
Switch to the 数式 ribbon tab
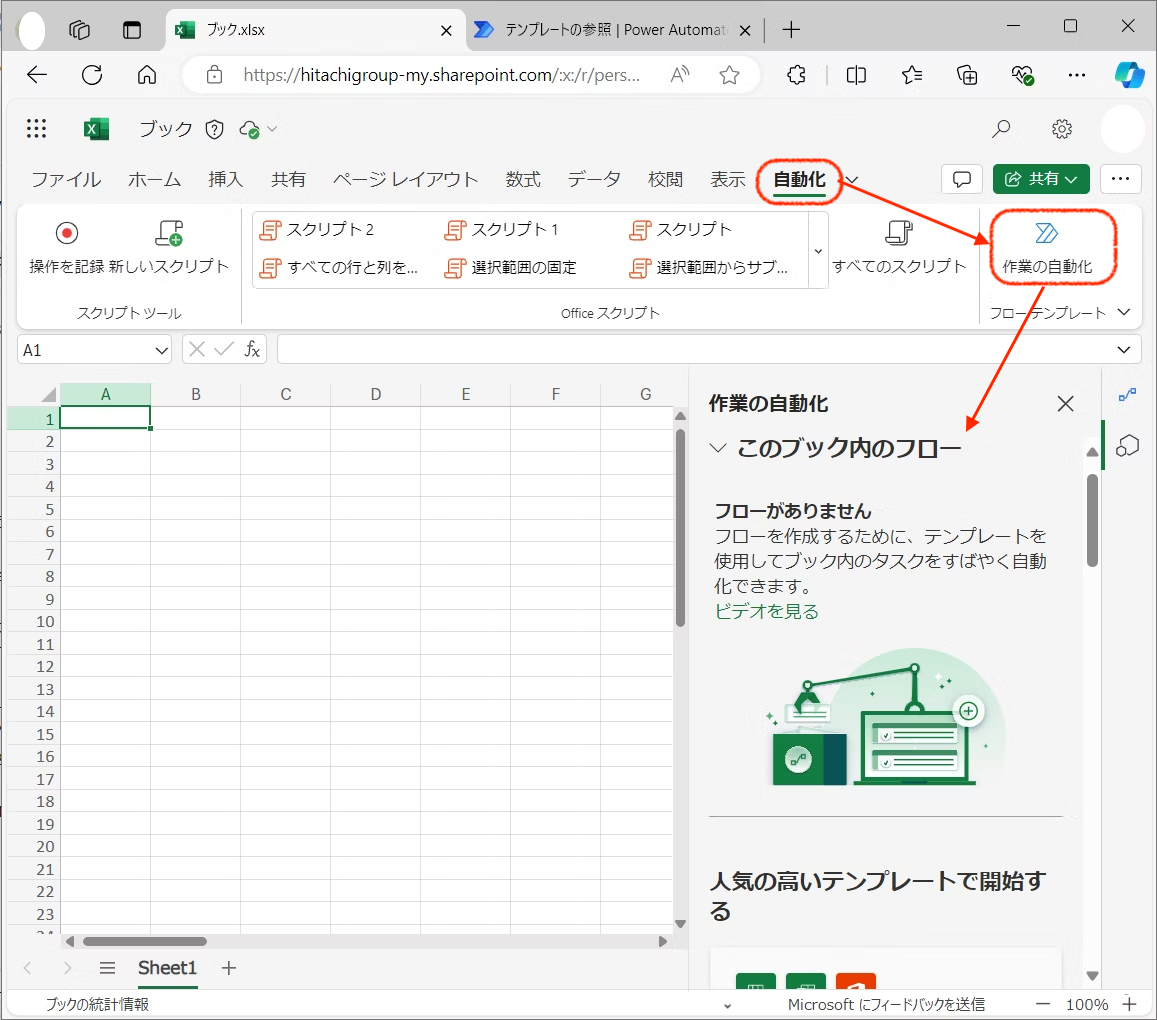coord(523,179)
